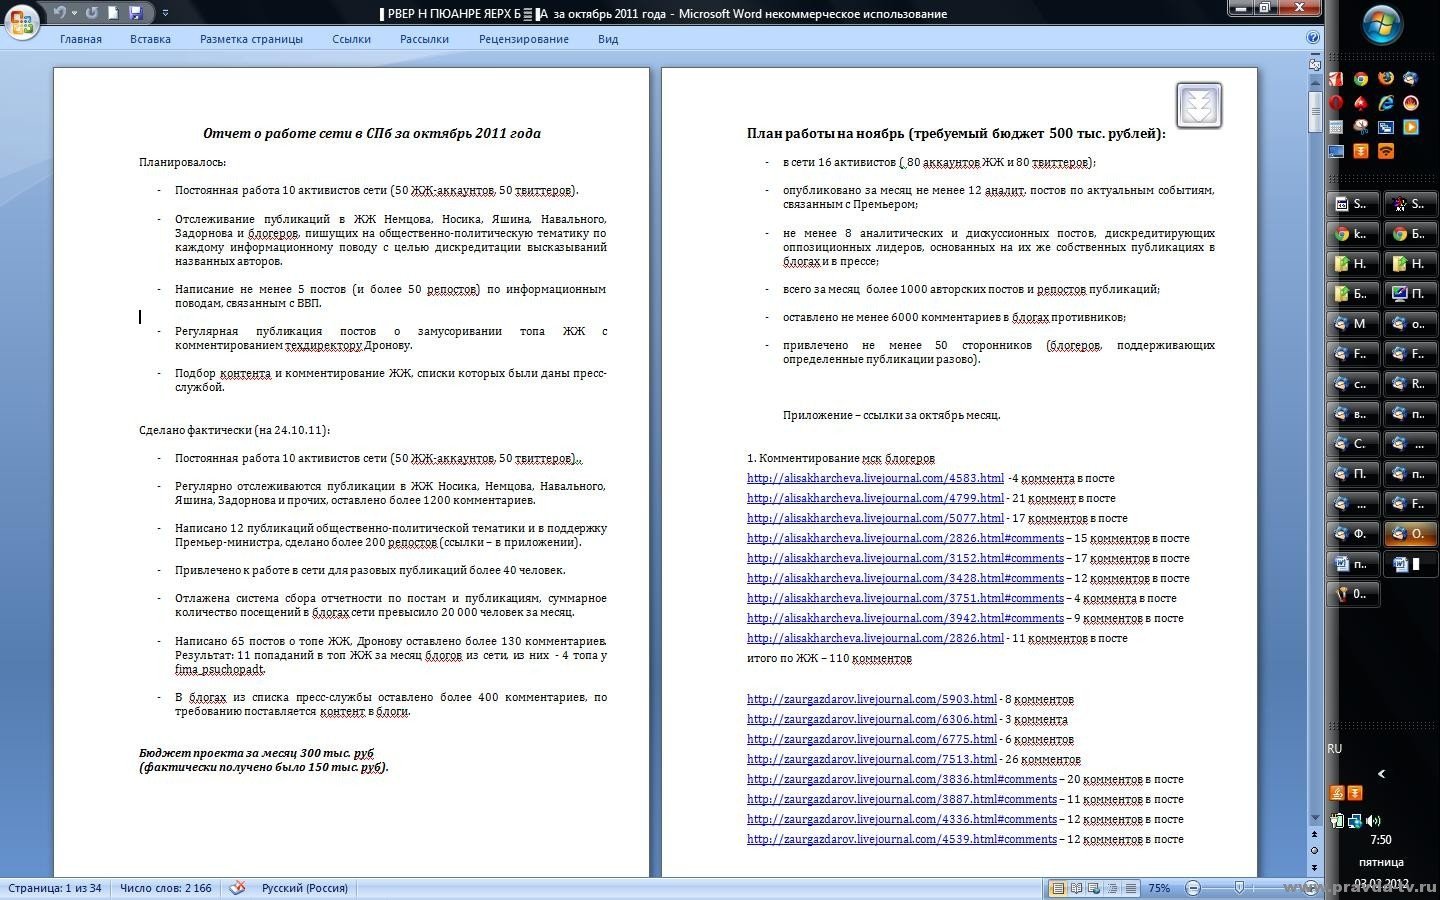The width and height of the screenshot is (1440, 900).
Task: Open the Undo history dropdown arrow
Action: [74, 13]
